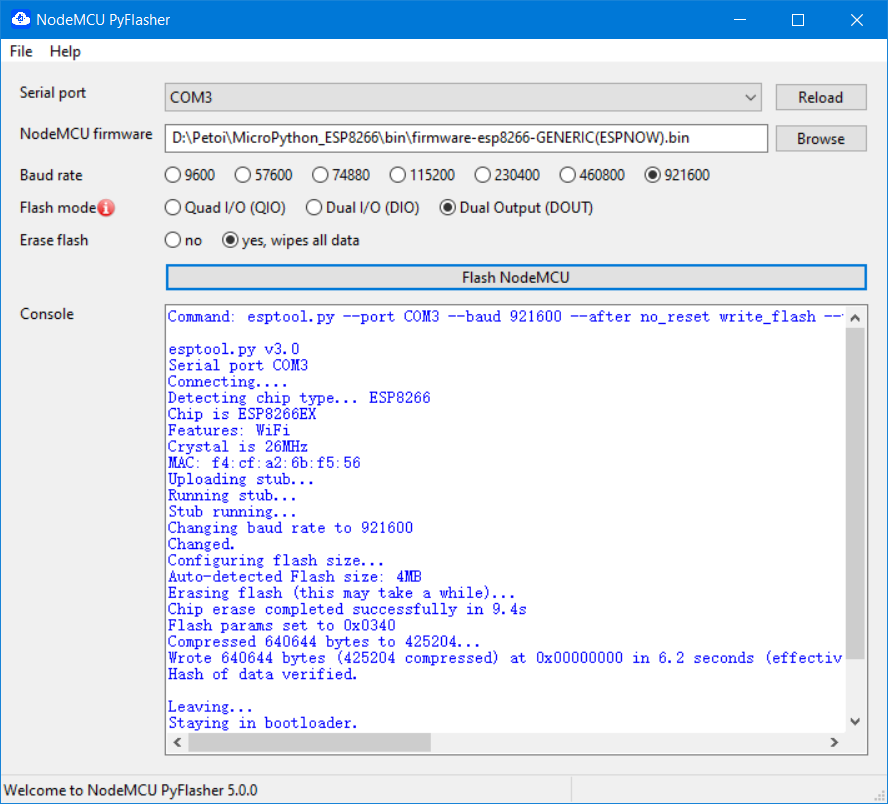
Task: Reload the serial port list
Action: pyautogui.click(x=820, y=97)
